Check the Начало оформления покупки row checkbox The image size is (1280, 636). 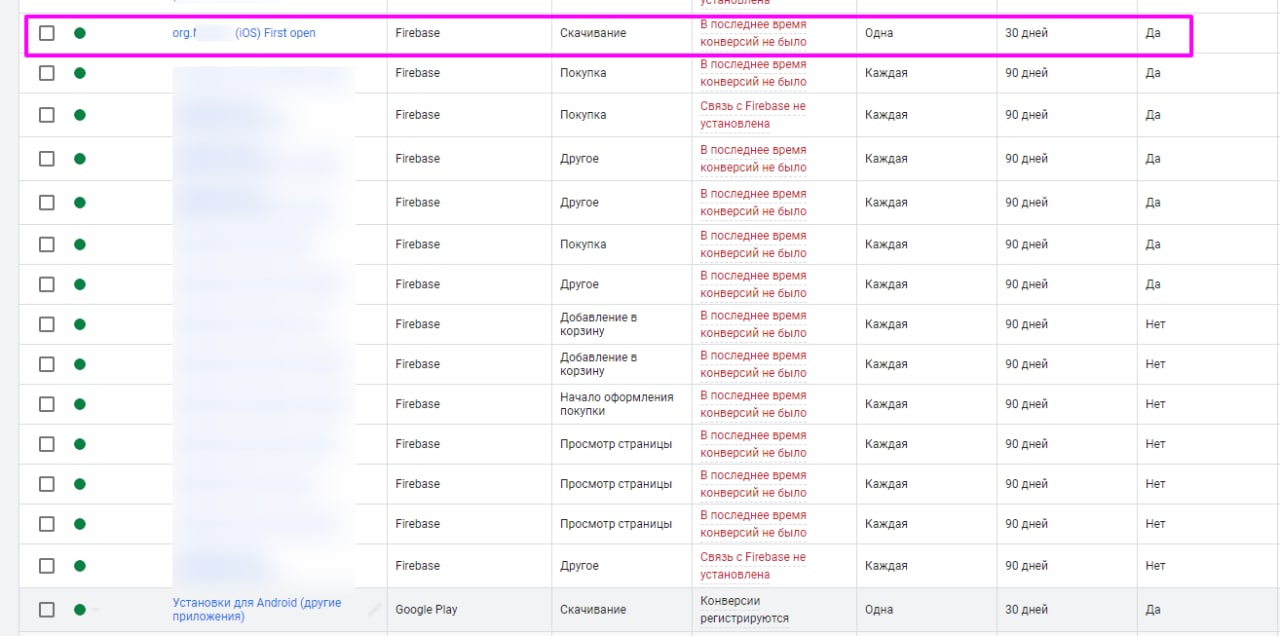(x=47, y=404)
